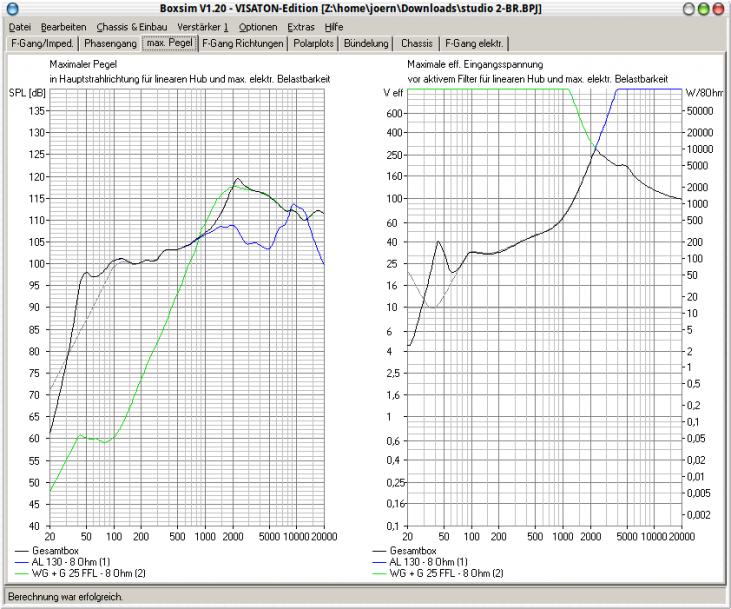
Task: Select the max. Pegel tab
Action: pos(169,44)
